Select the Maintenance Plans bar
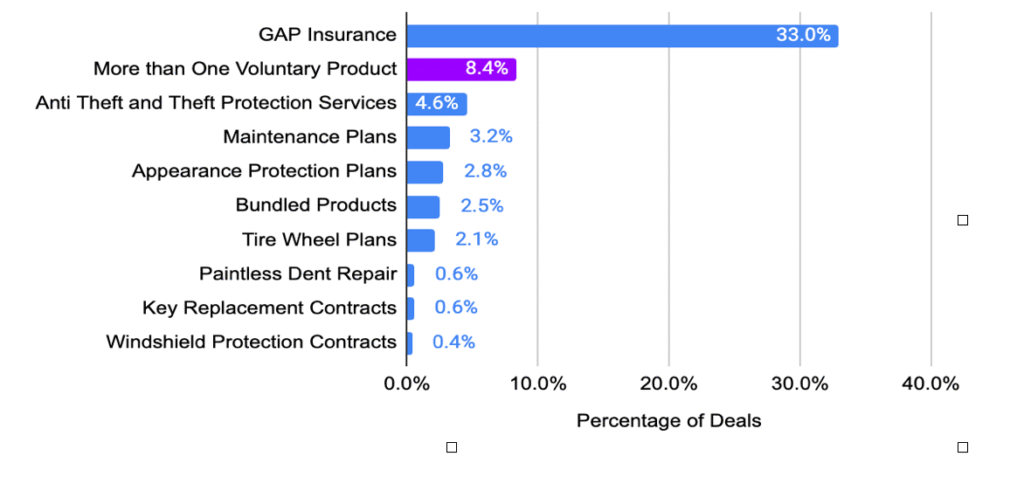This screenshot has width=1024, height=491. (428, 137)
